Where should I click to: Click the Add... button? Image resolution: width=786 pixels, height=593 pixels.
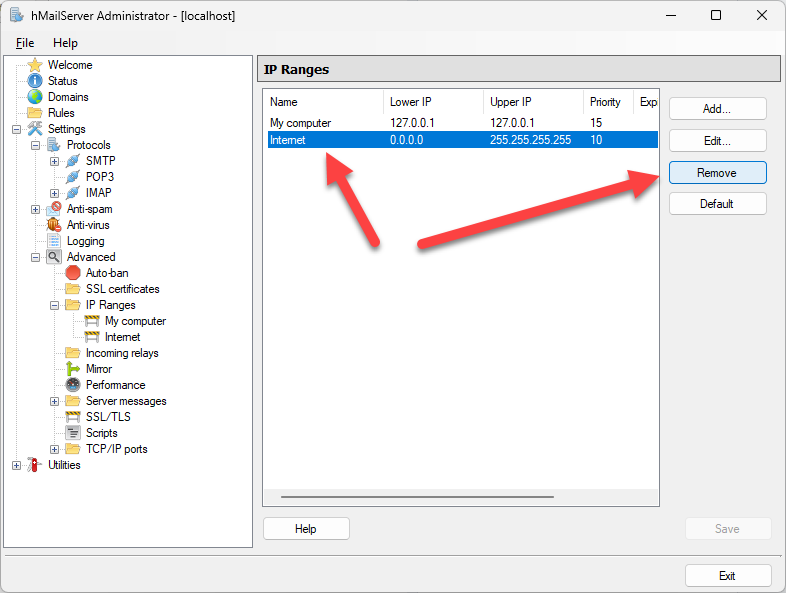[717, 109]
